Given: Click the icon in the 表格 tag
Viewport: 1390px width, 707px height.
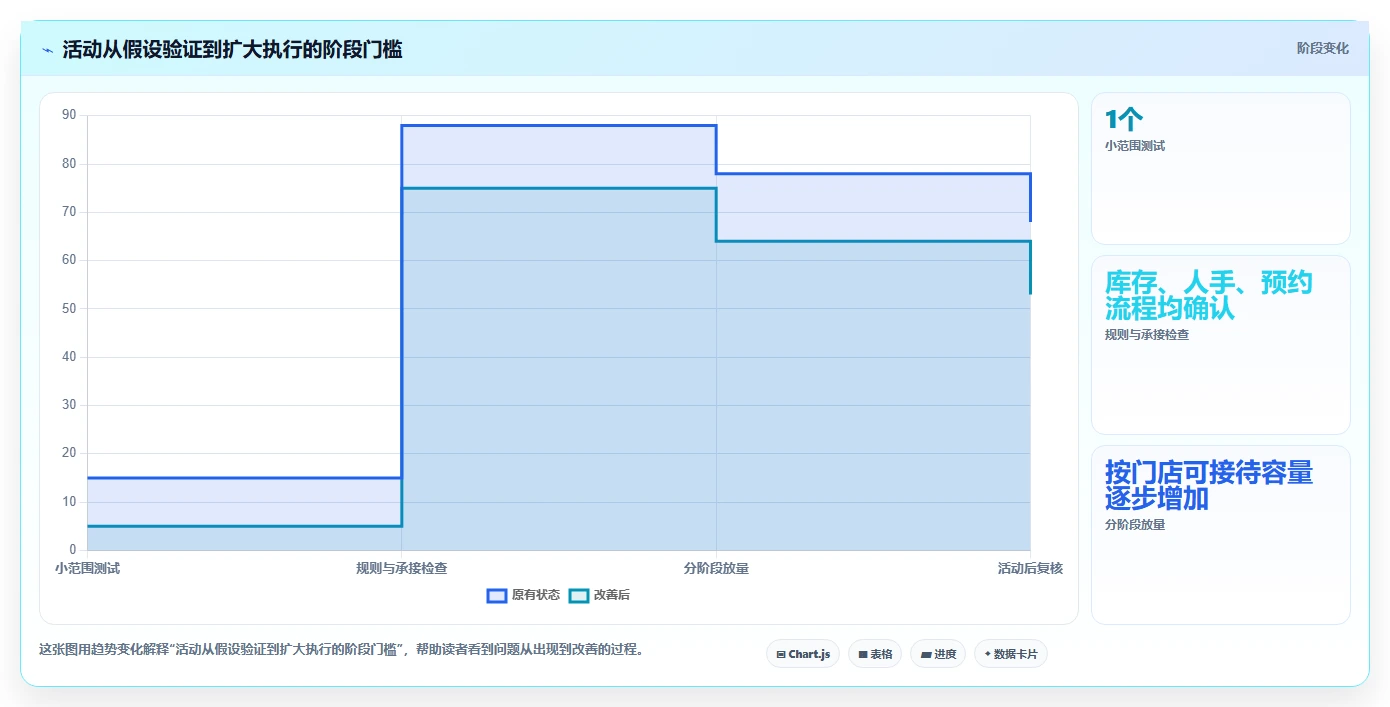Looking at the screenshot, I should [x=862, y=654].
